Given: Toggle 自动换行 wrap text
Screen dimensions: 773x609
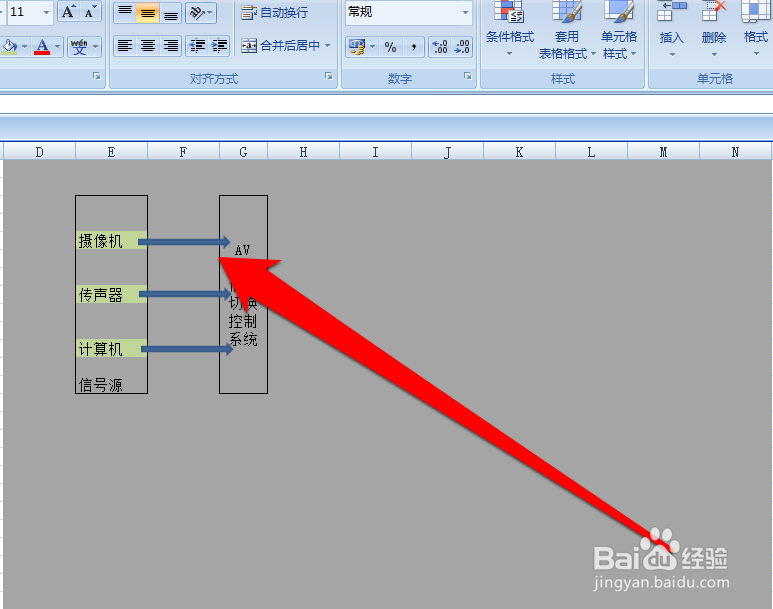Looking at the screenshot, I should point(275,13).
